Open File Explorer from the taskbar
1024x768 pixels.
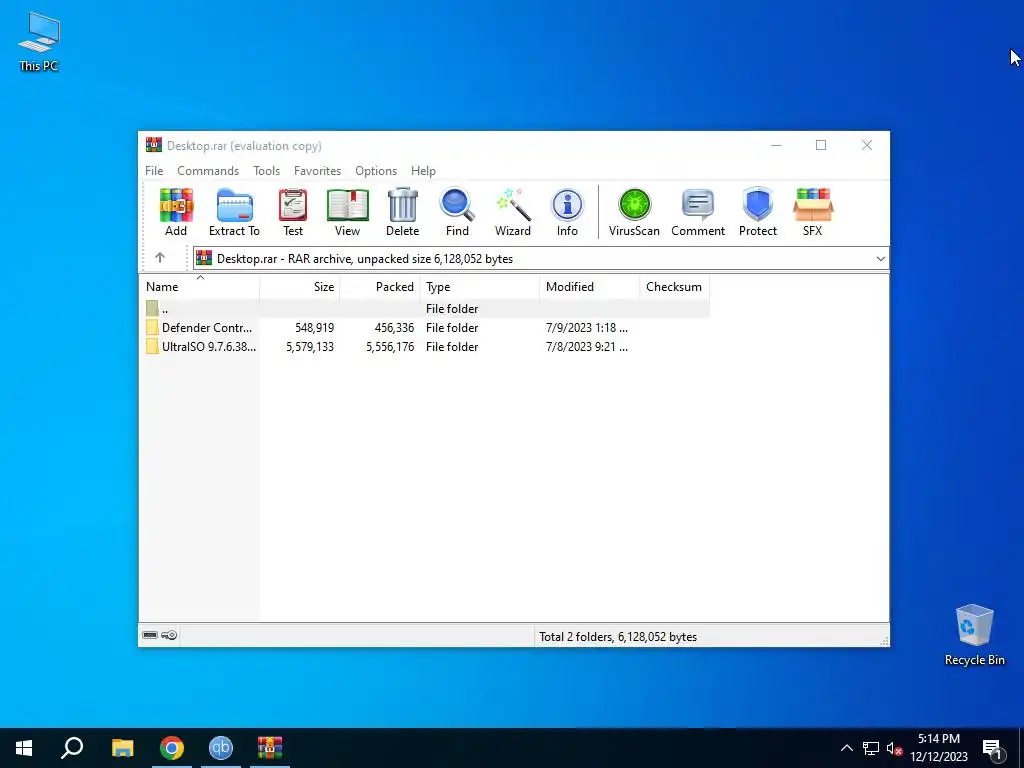(x=122, y=748)
